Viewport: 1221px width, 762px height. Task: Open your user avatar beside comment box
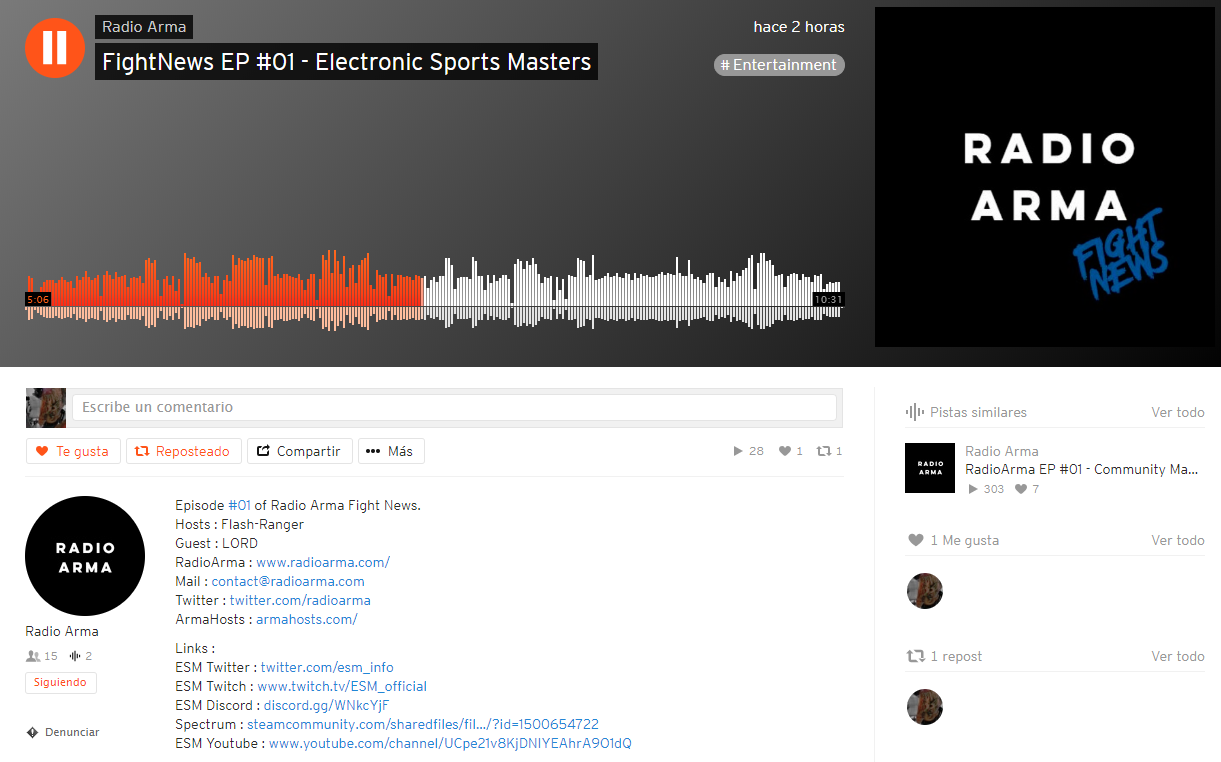coord(46,408)
